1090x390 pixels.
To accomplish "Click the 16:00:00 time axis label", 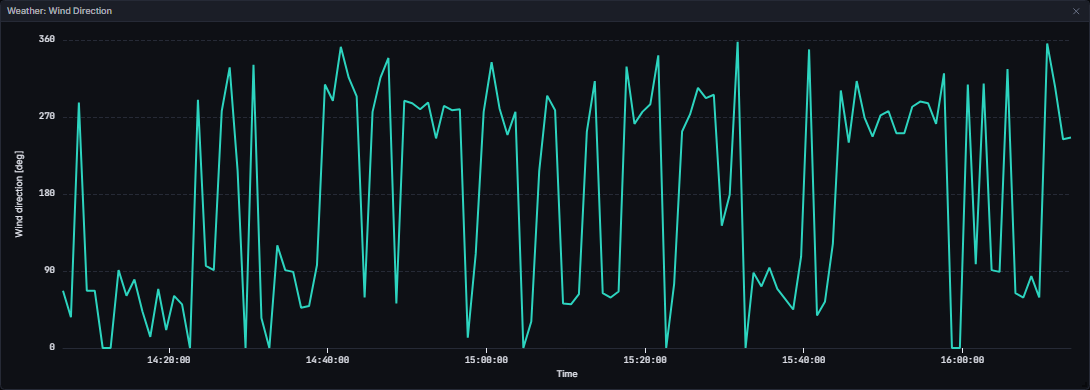I will point(962,359).
